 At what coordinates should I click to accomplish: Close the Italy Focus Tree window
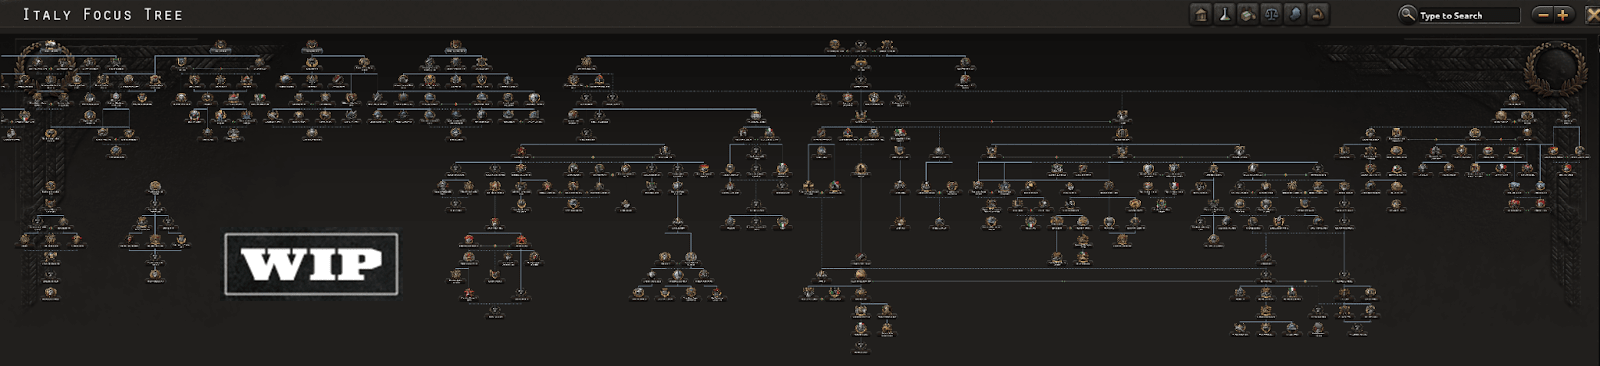(1592, 15)
